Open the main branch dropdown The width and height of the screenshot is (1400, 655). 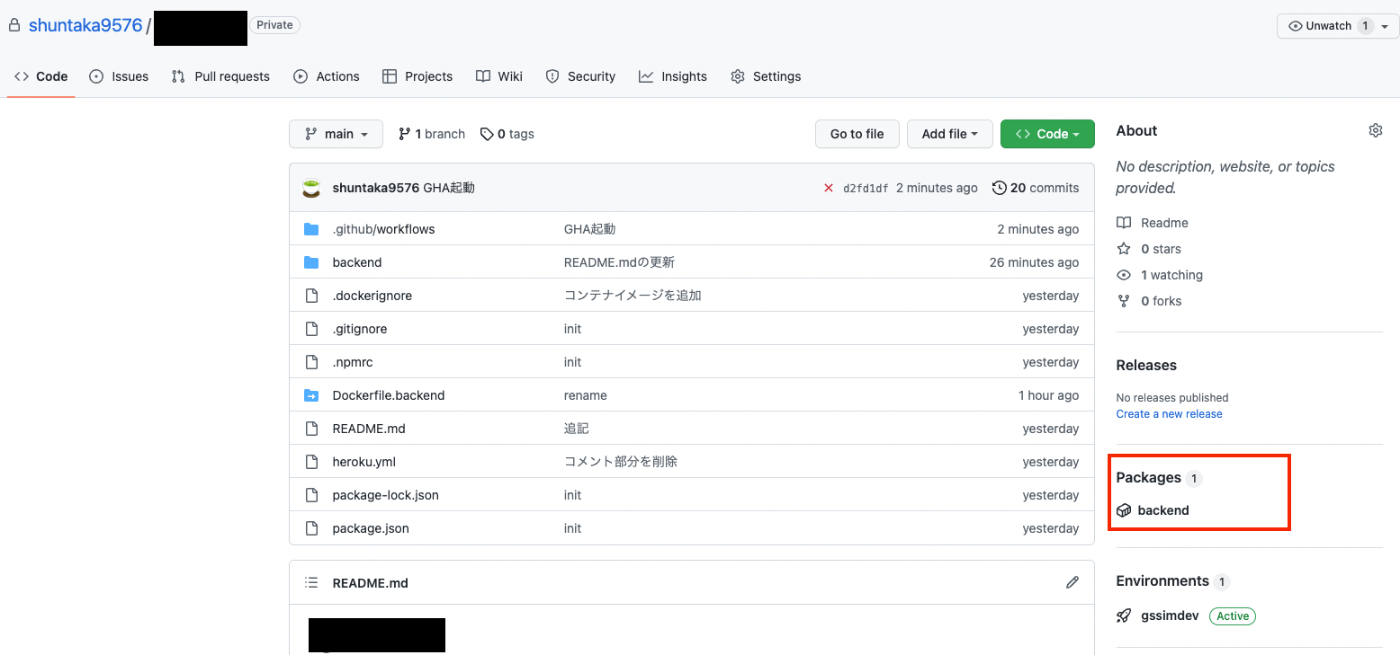point(336,134)
